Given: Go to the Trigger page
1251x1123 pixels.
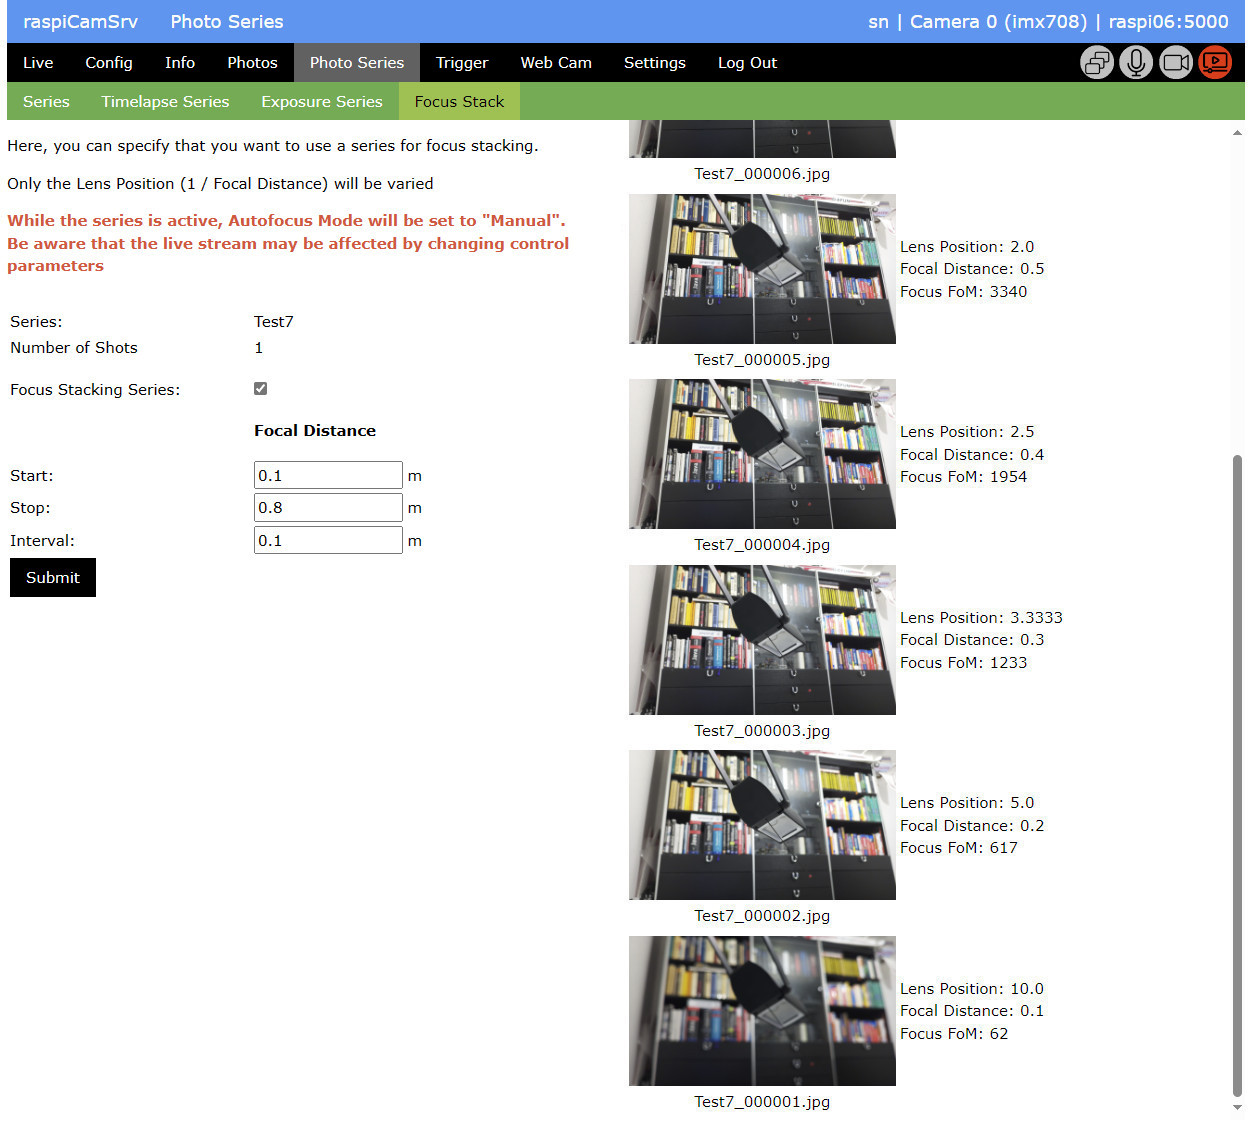Looking at the screenshot, I should [x=461, y=63].
